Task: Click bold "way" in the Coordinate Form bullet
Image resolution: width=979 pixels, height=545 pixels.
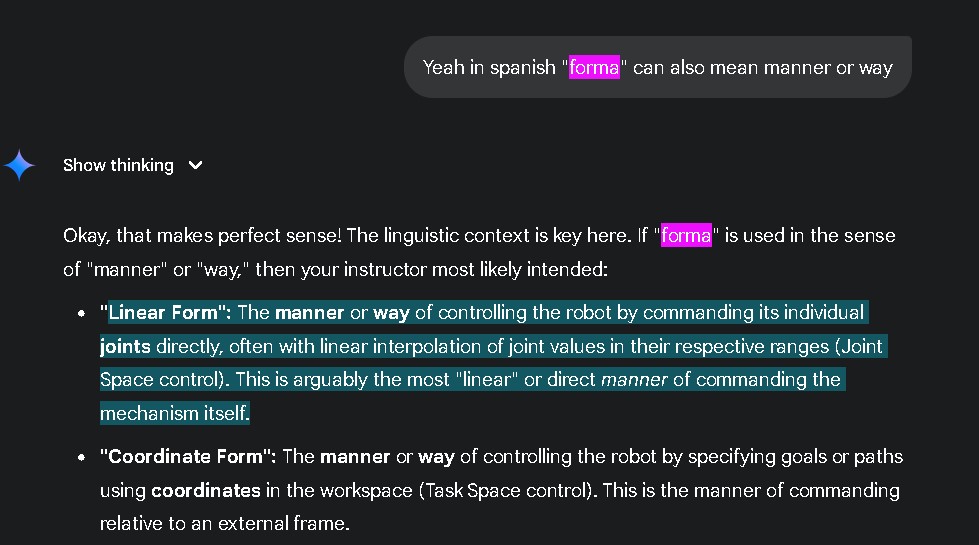Action: click(435, 457)
